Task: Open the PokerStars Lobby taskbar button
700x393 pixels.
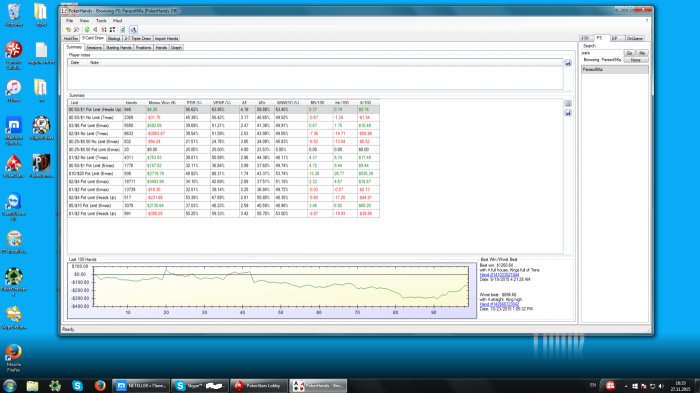Action: [258, 385]
